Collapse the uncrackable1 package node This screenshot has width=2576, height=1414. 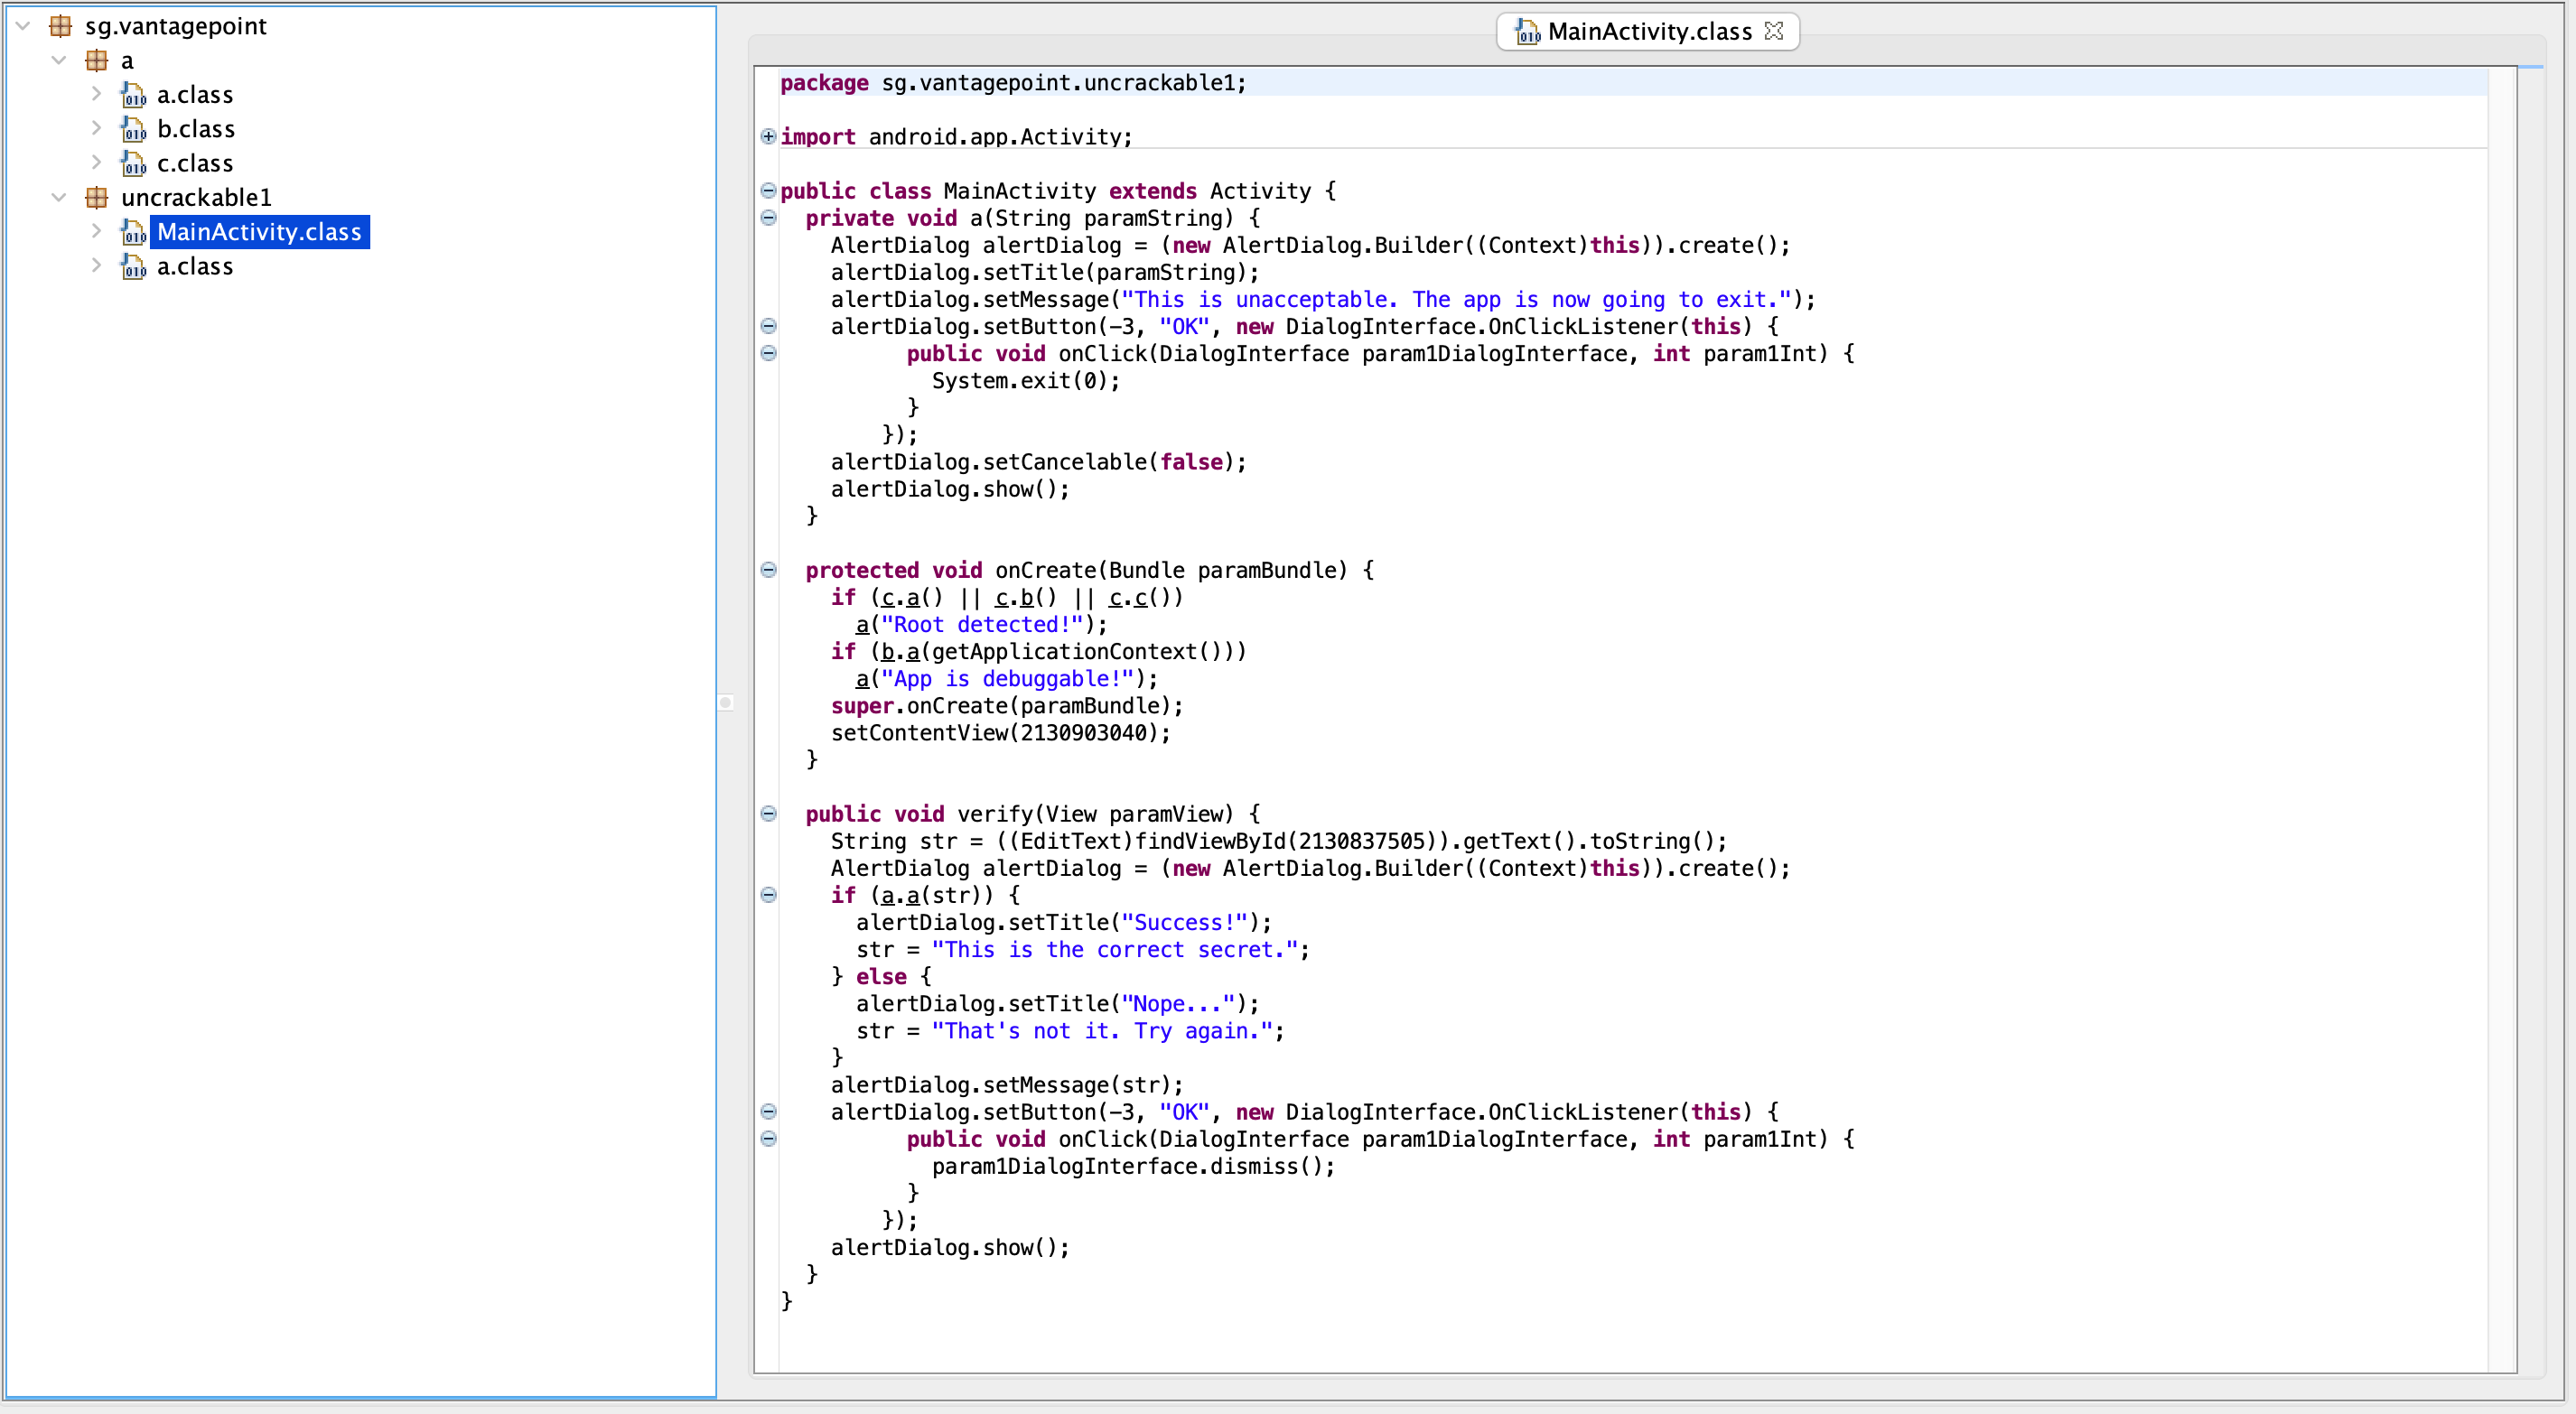coord(59,197)
